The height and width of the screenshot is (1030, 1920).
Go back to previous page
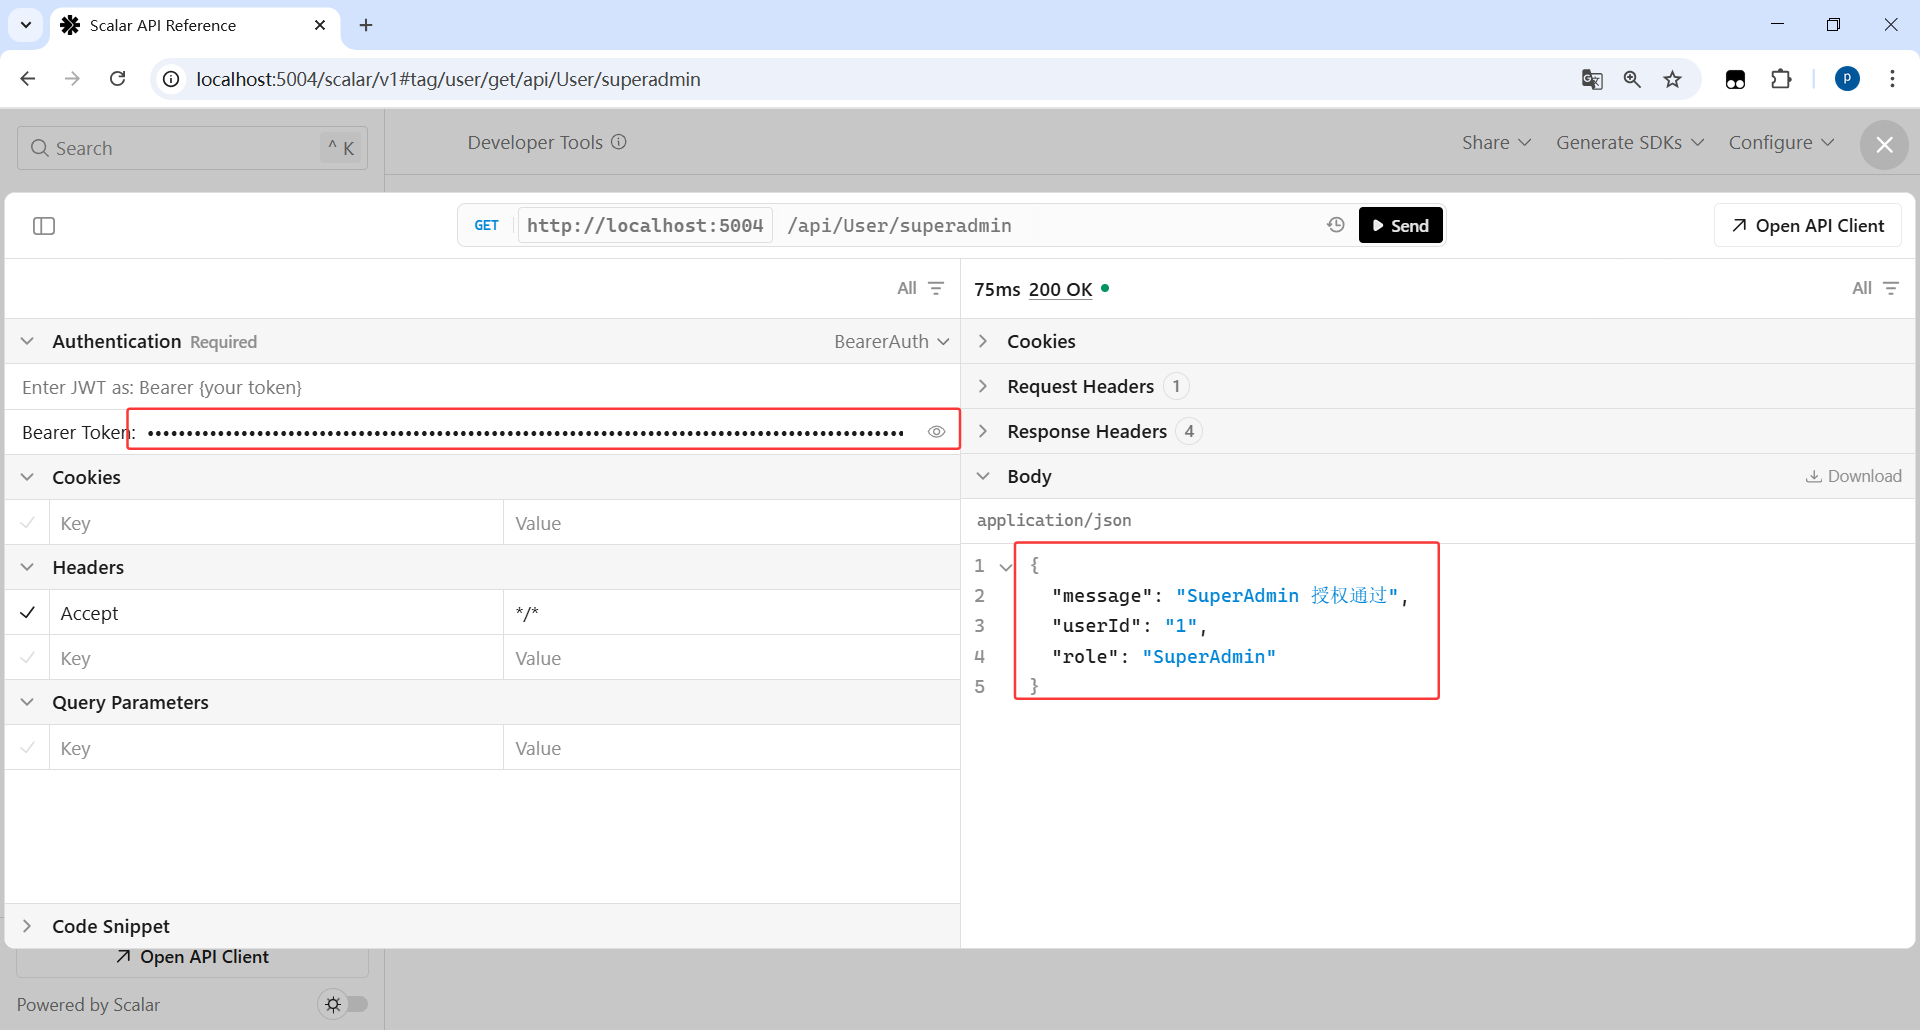pos(28,79)
